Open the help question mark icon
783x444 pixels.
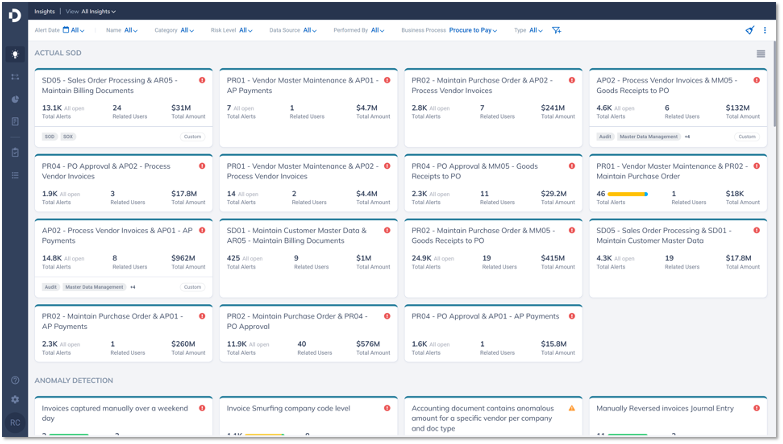pos(15,381)
